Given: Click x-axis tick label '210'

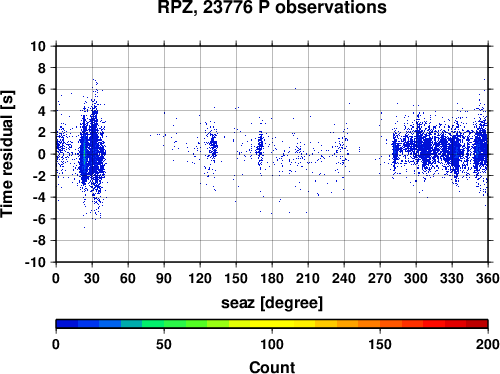Looking at the screenshot, I should (x=308, y=278).
